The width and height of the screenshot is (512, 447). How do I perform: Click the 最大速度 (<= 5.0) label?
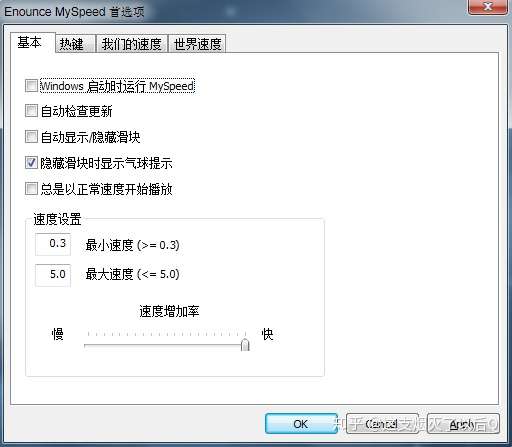tap(132, 274)
